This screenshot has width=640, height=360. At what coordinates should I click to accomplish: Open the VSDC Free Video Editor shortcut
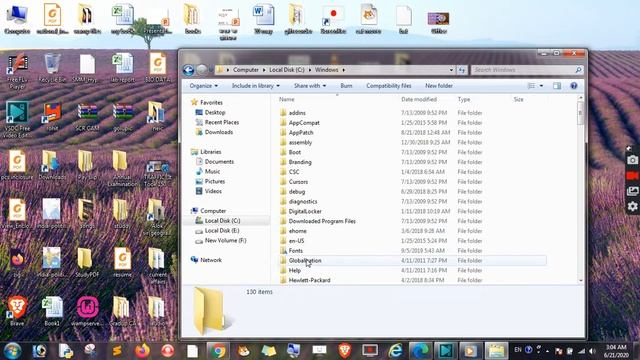coord(17,119)
